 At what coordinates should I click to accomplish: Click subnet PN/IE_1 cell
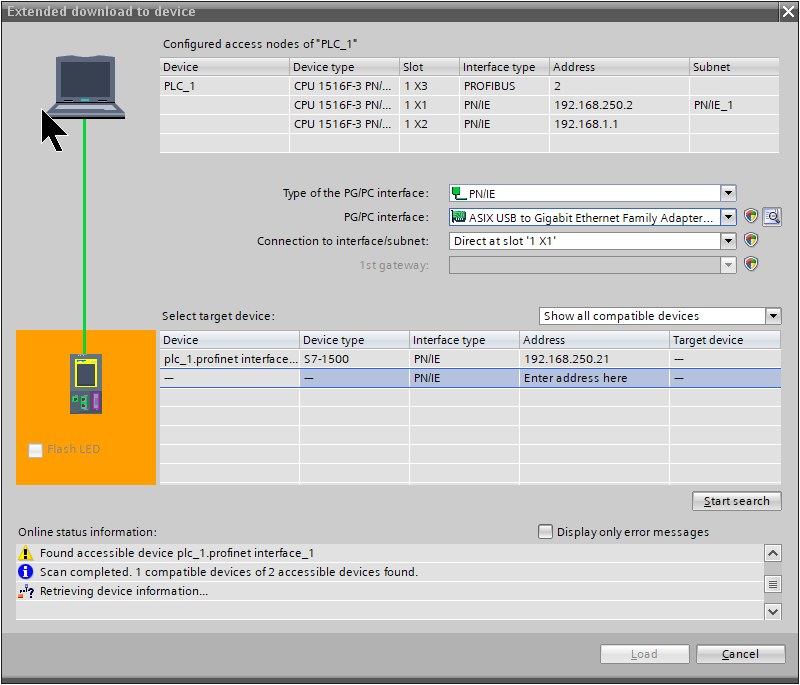(x=734, y=105)
